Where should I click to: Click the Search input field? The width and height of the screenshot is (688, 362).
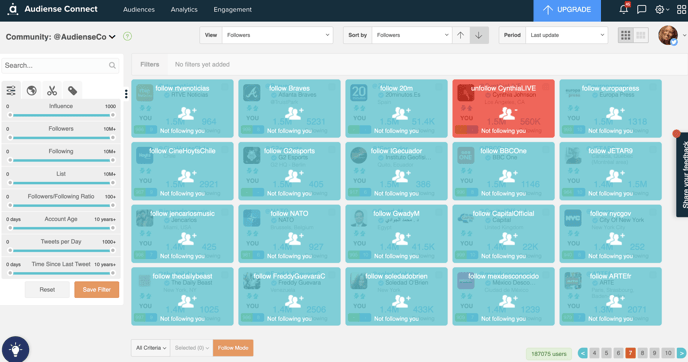click(60, 65)
